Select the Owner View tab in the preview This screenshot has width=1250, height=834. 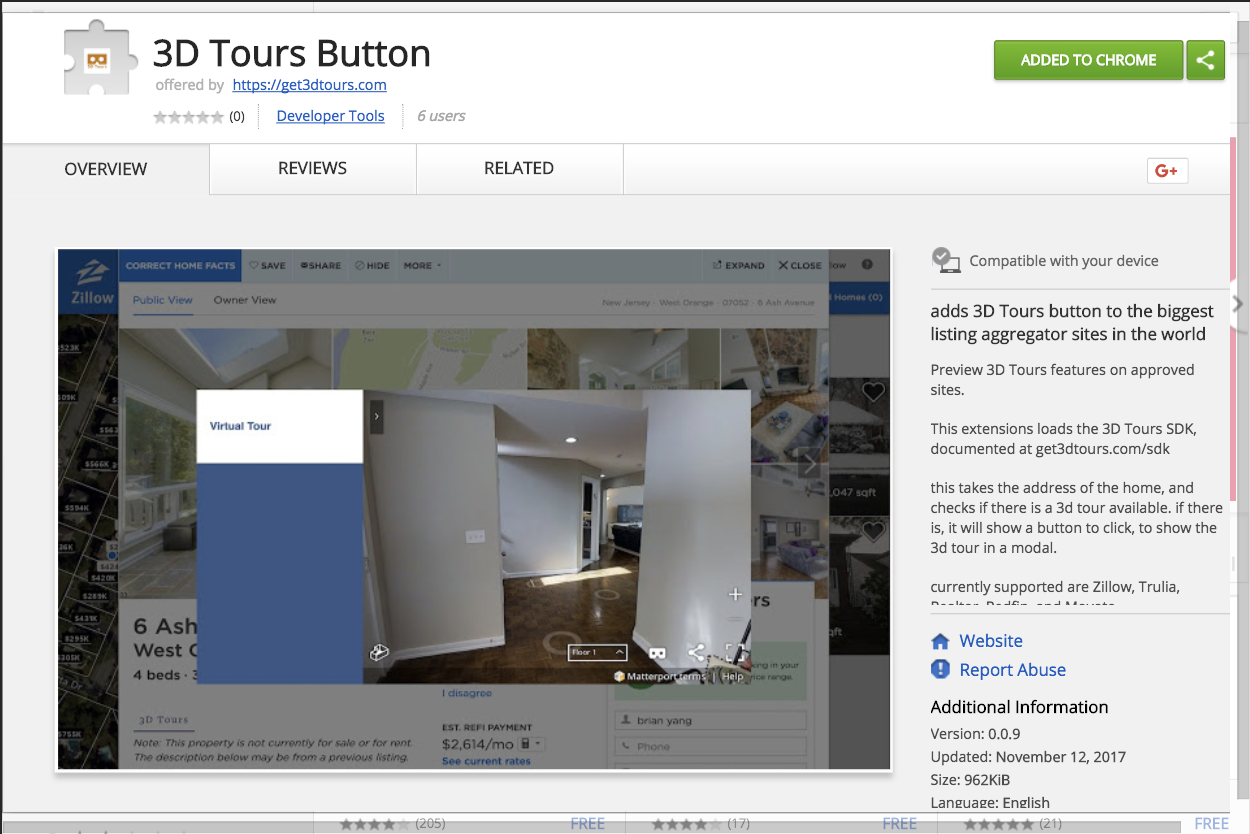tap(245, 300)
